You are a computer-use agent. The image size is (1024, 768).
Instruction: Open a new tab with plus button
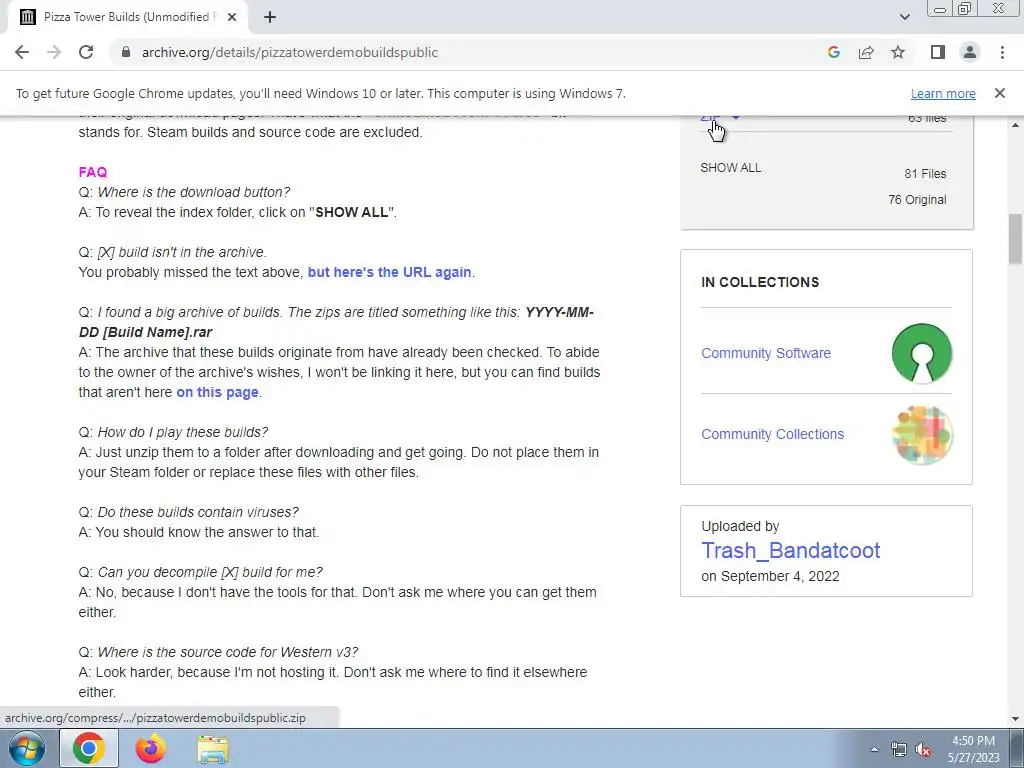270,17
